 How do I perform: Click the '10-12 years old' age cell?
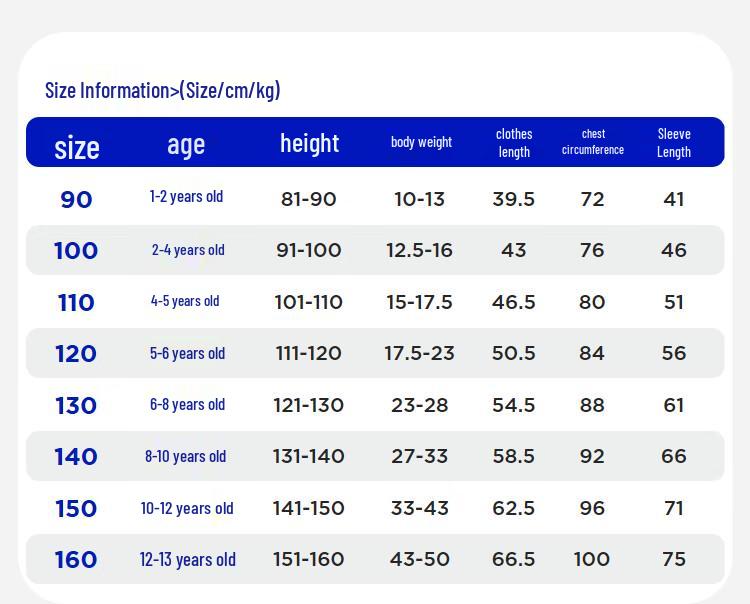click(187, 508)
